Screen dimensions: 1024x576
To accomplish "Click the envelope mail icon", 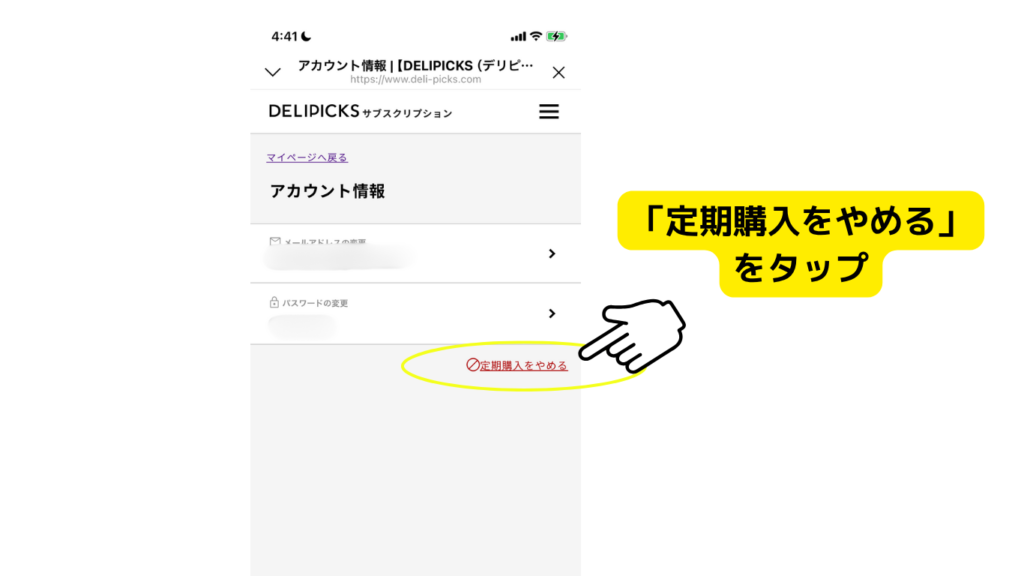I will point(275,241).
